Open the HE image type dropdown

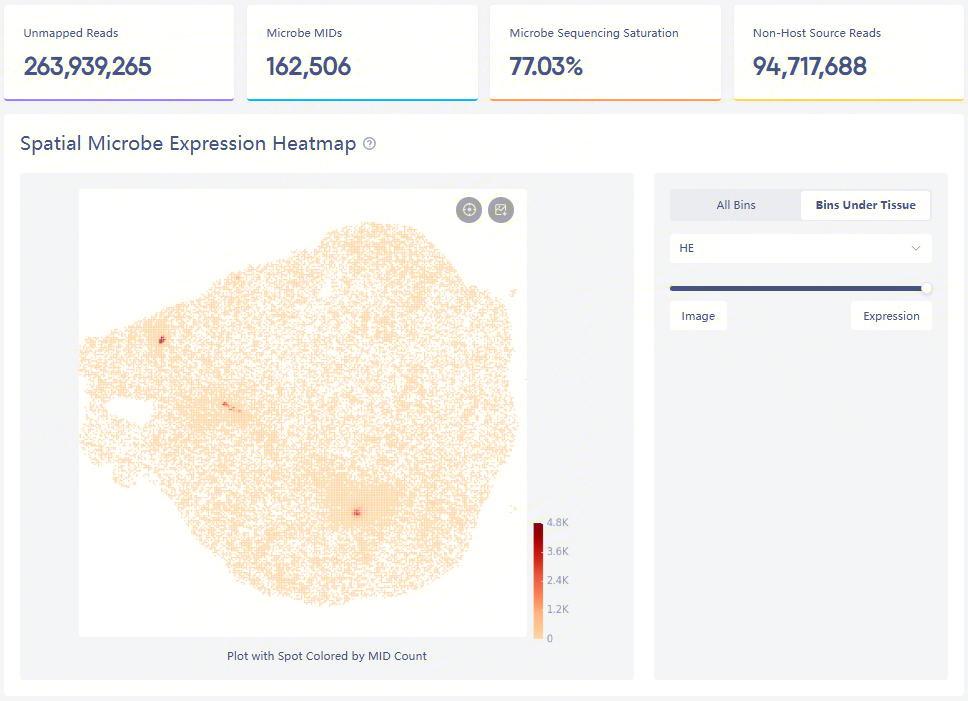(x=800, y=248)
